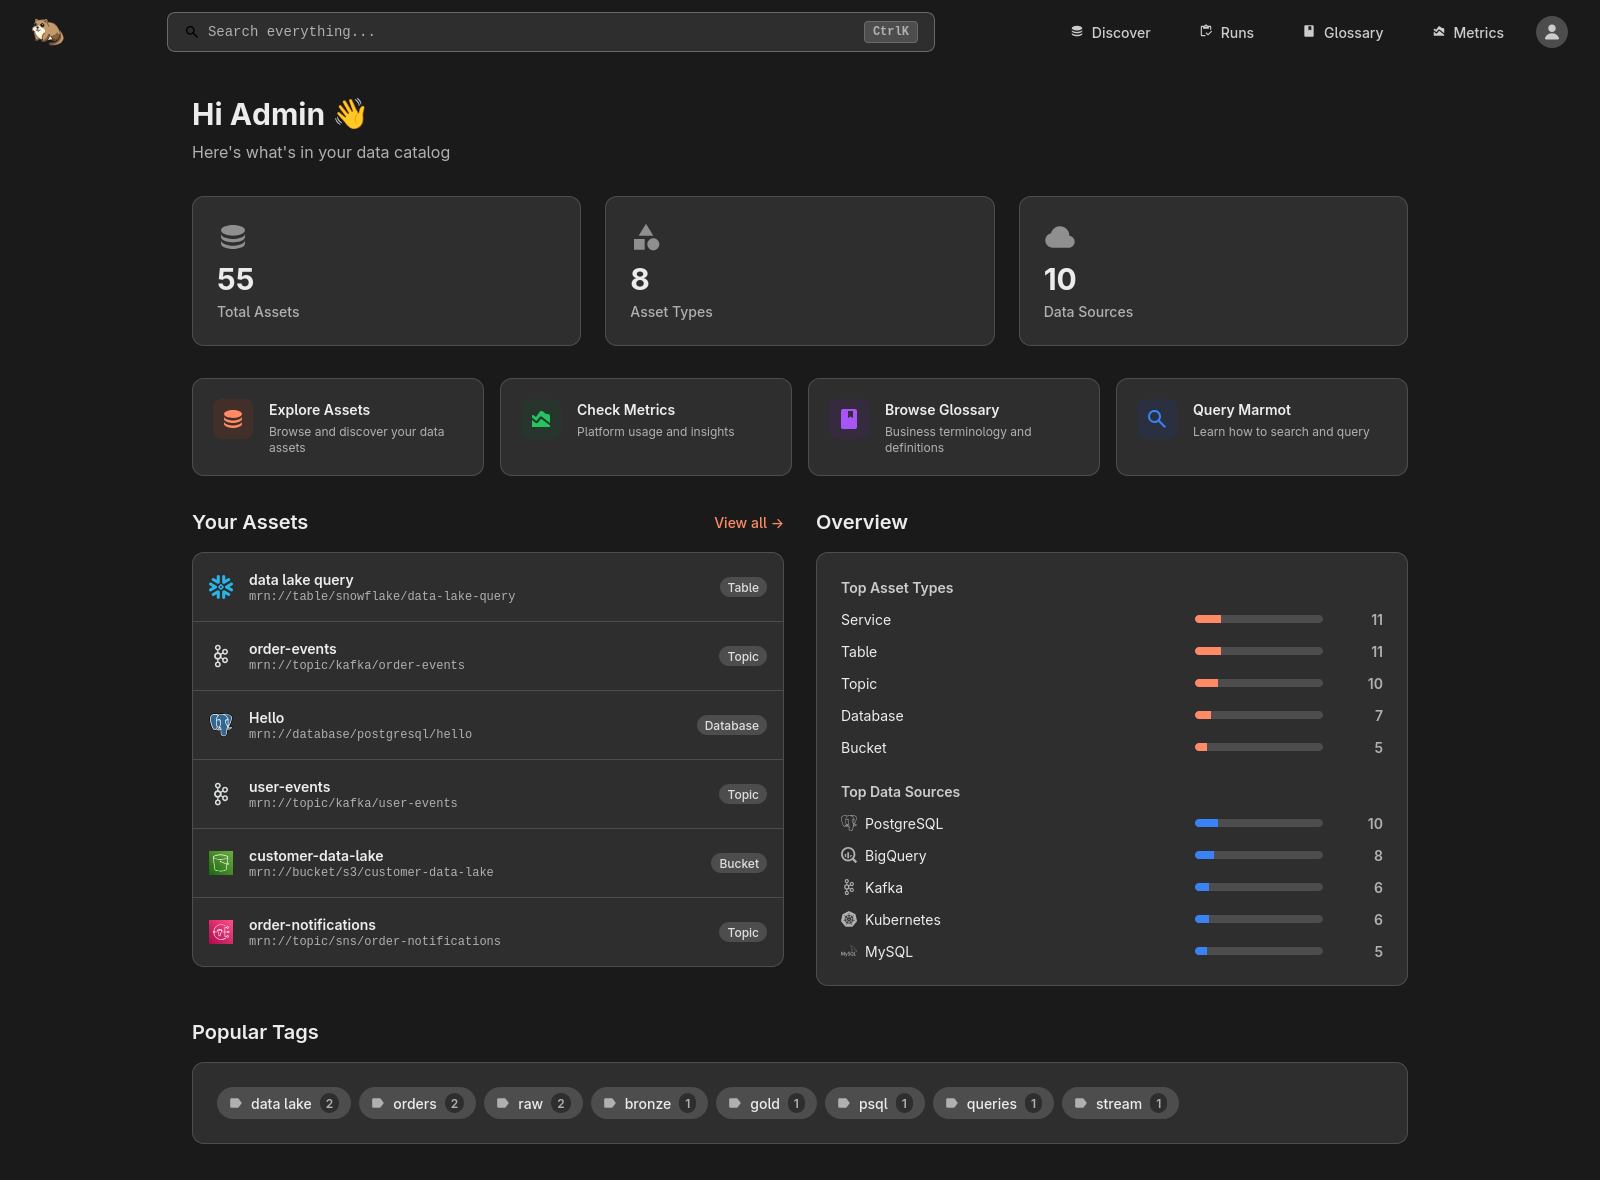Open the Discover page from navigation
The width and height of the screenshot is (1600, 1180).
click(x=1110, y=32)
